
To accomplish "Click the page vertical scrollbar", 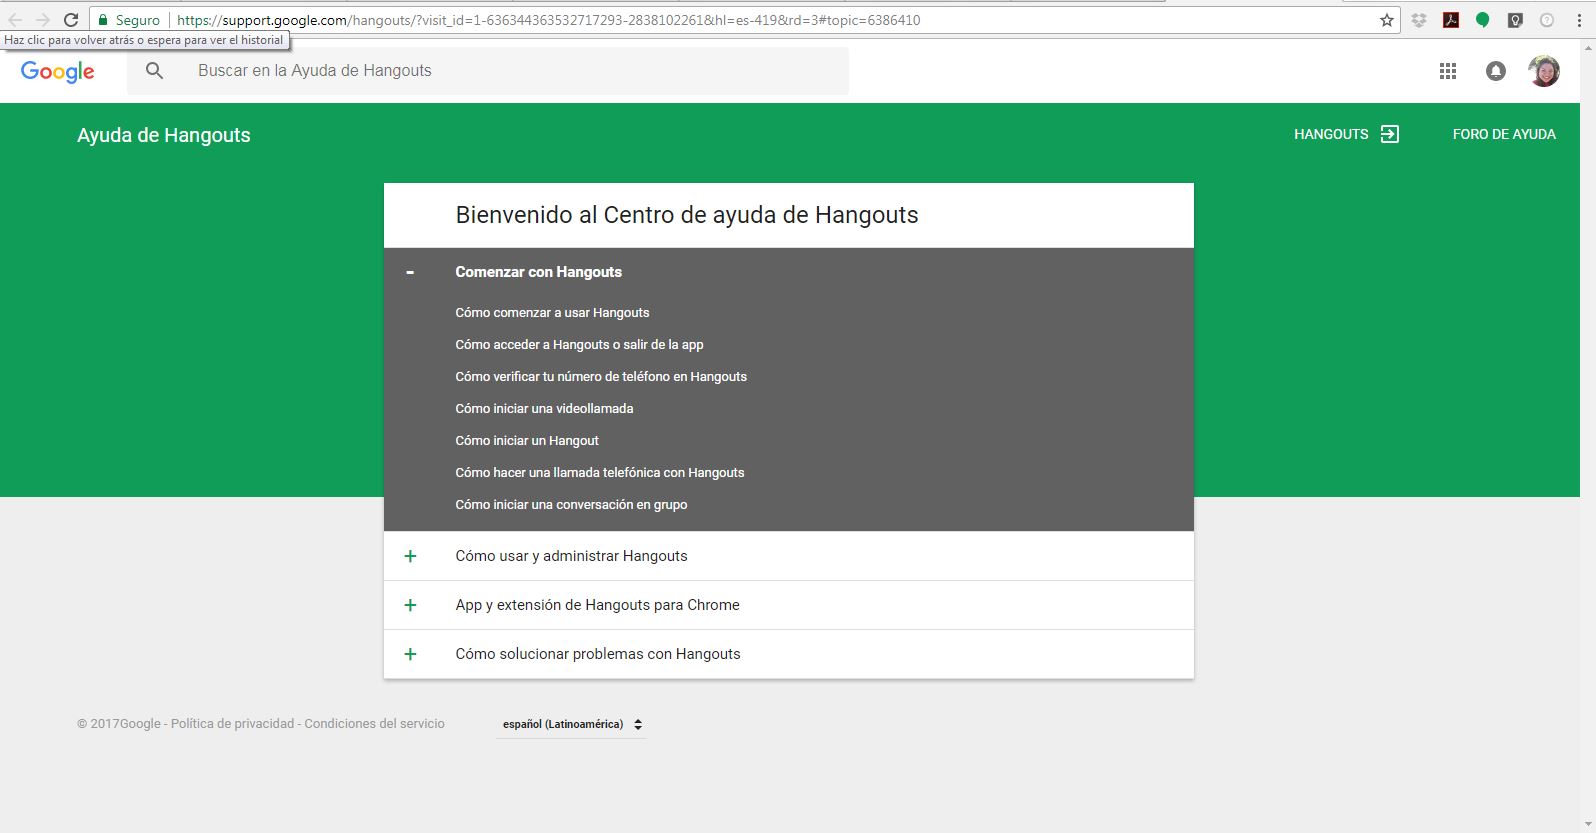I will click(1588, 436).
